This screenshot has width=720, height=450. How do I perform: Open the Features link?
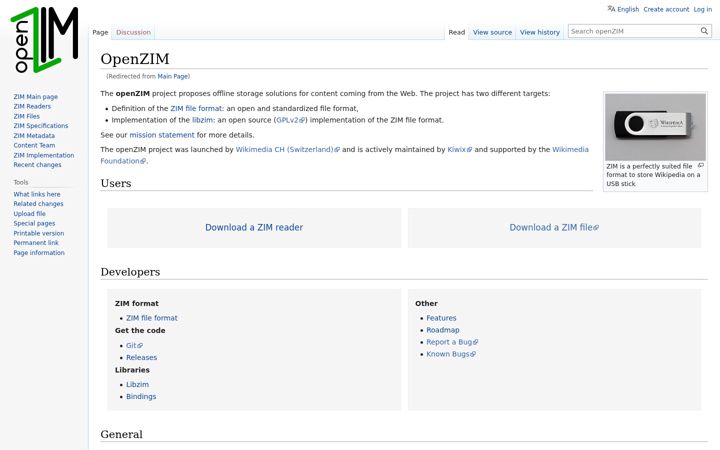point(441,318)
